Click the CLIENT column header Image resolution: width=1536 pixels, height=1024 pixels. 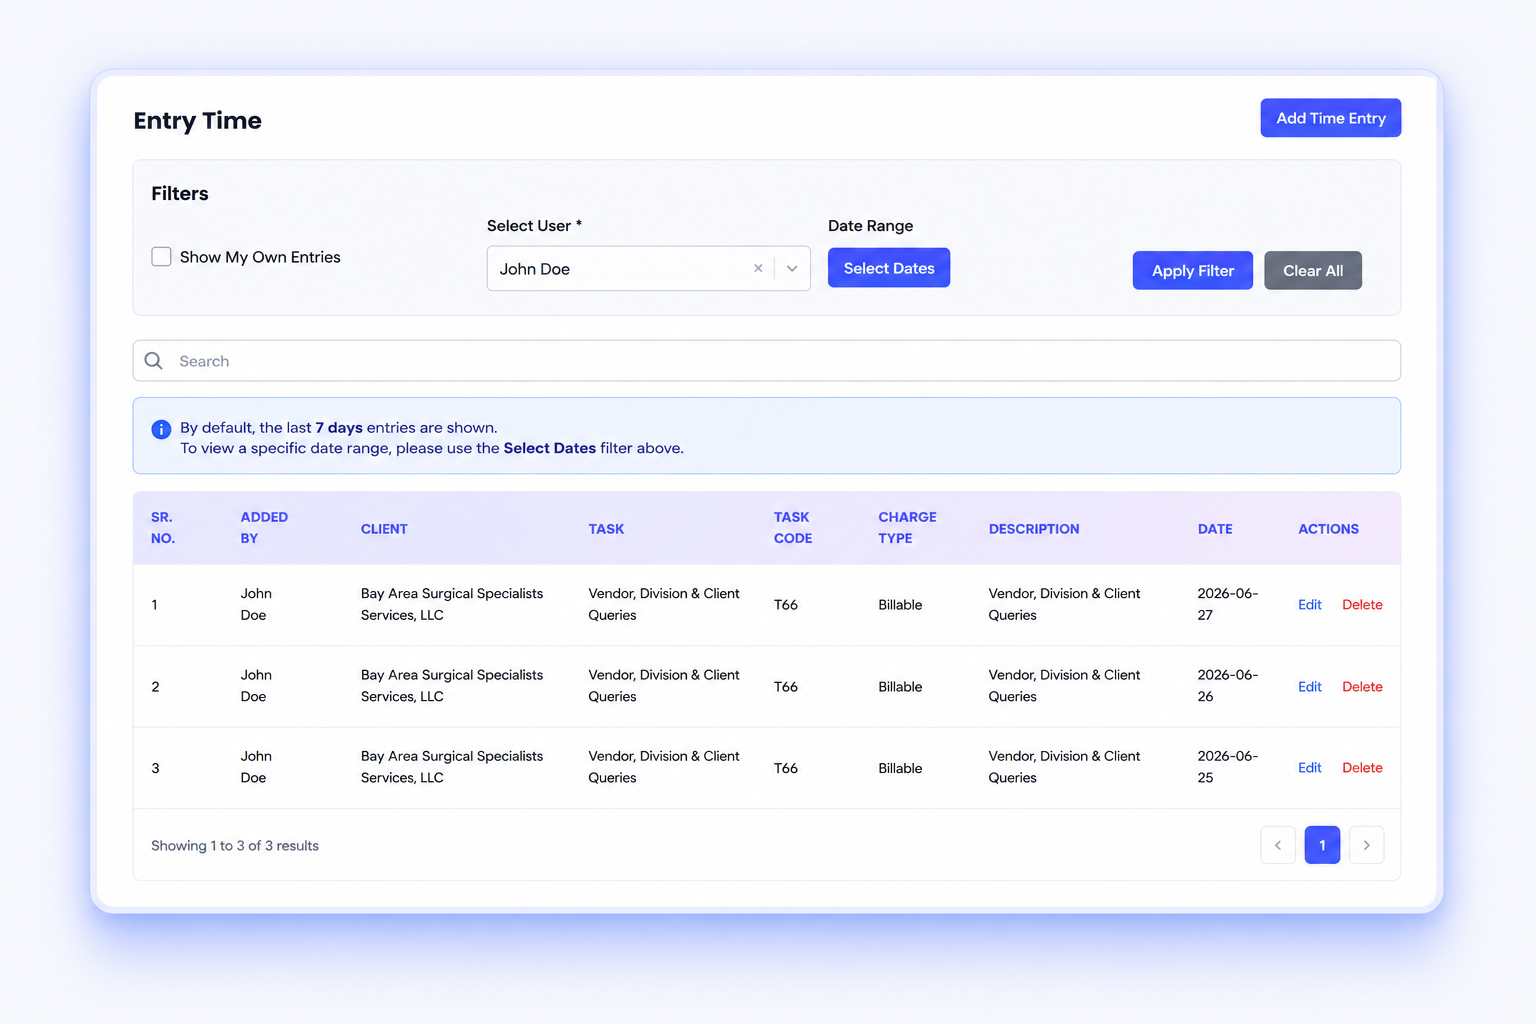pos(384,529)
